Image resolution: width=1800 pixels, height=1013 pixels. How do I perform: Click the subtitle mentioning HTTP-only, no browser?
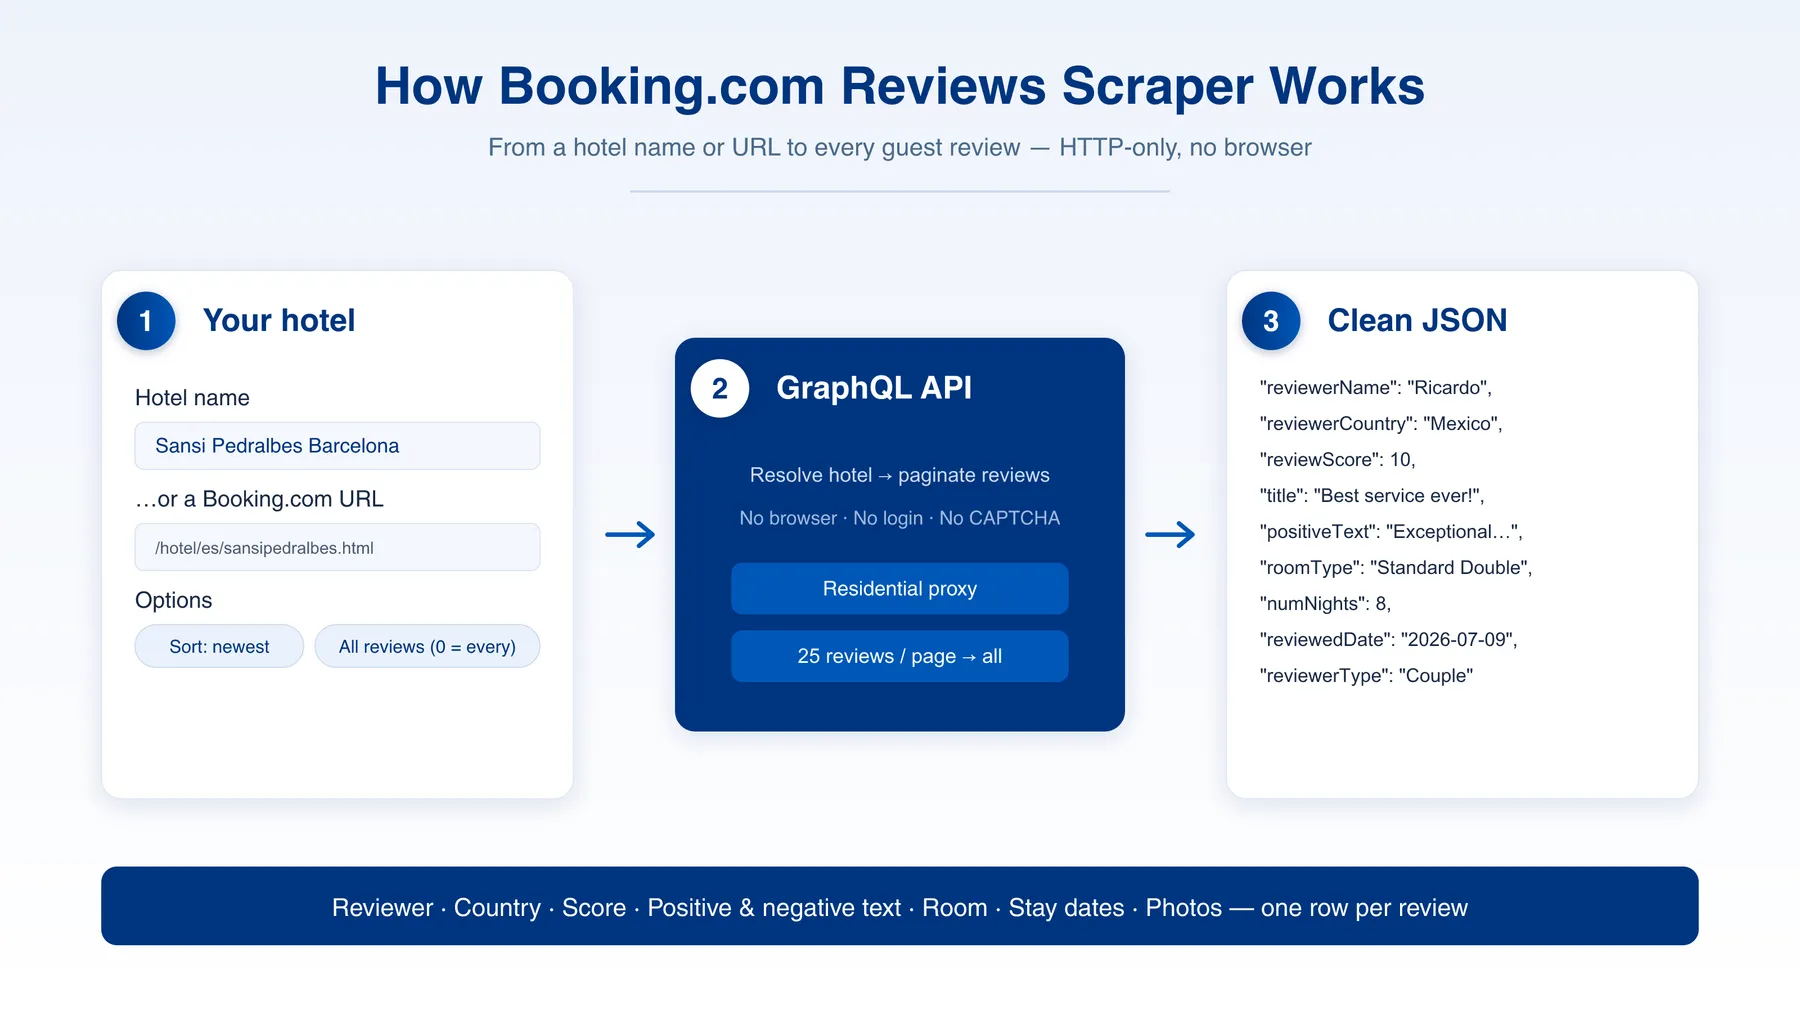tap(899, 147)
